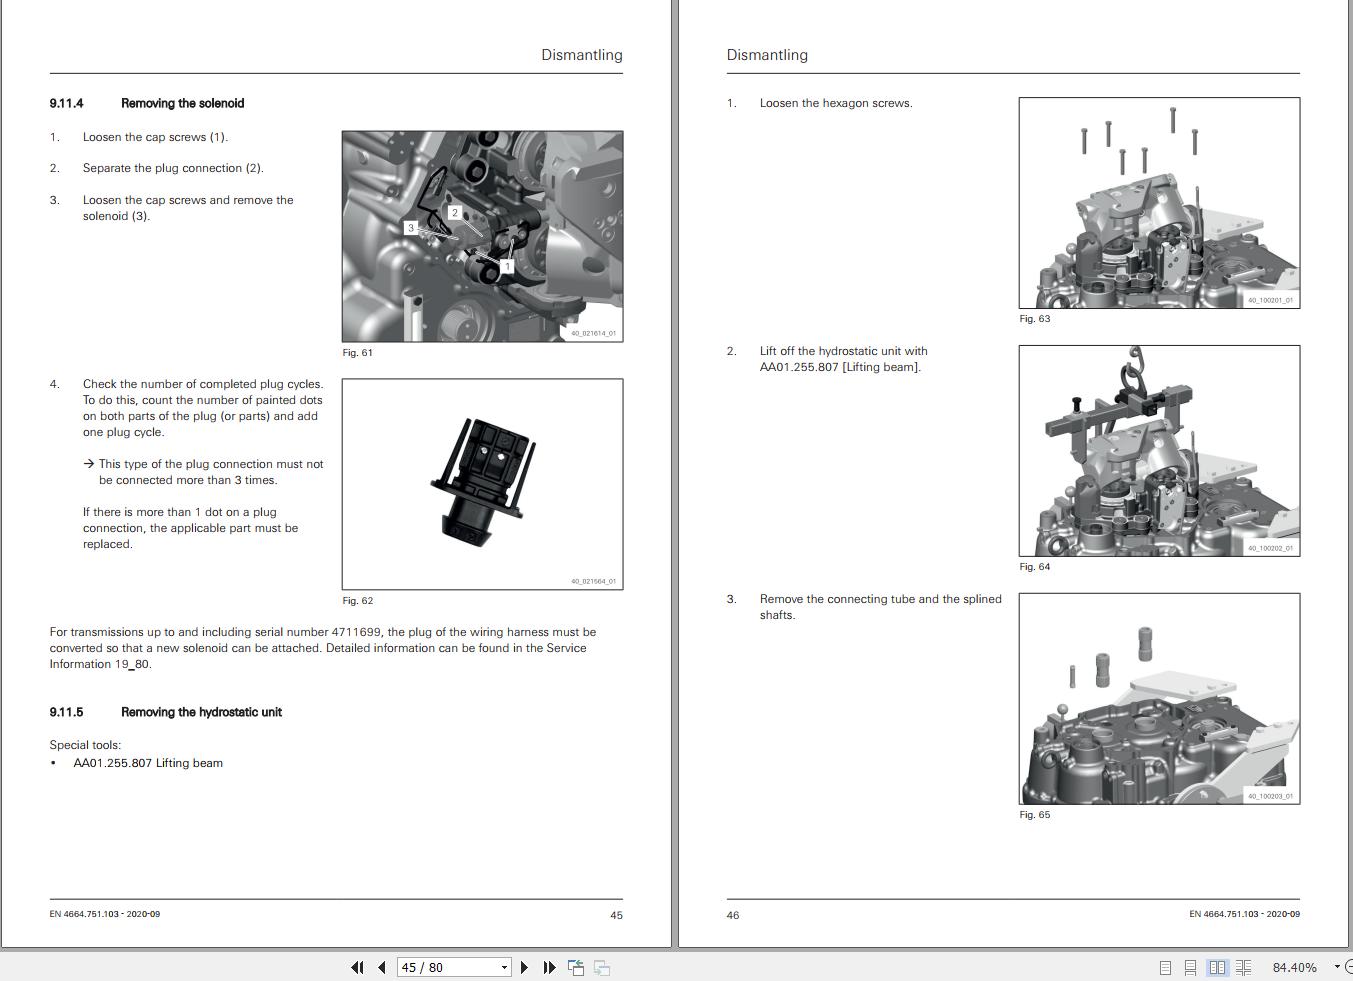Viewport: 1353px width, 981px height.
Task: Advance to the next page
Action: click(524, 967)
